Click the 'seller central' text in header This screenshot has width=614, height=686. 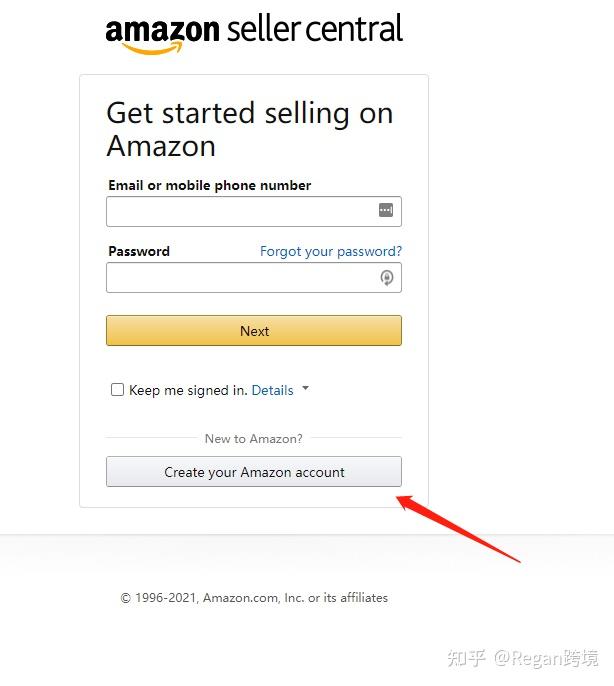(x=314, y=29)
